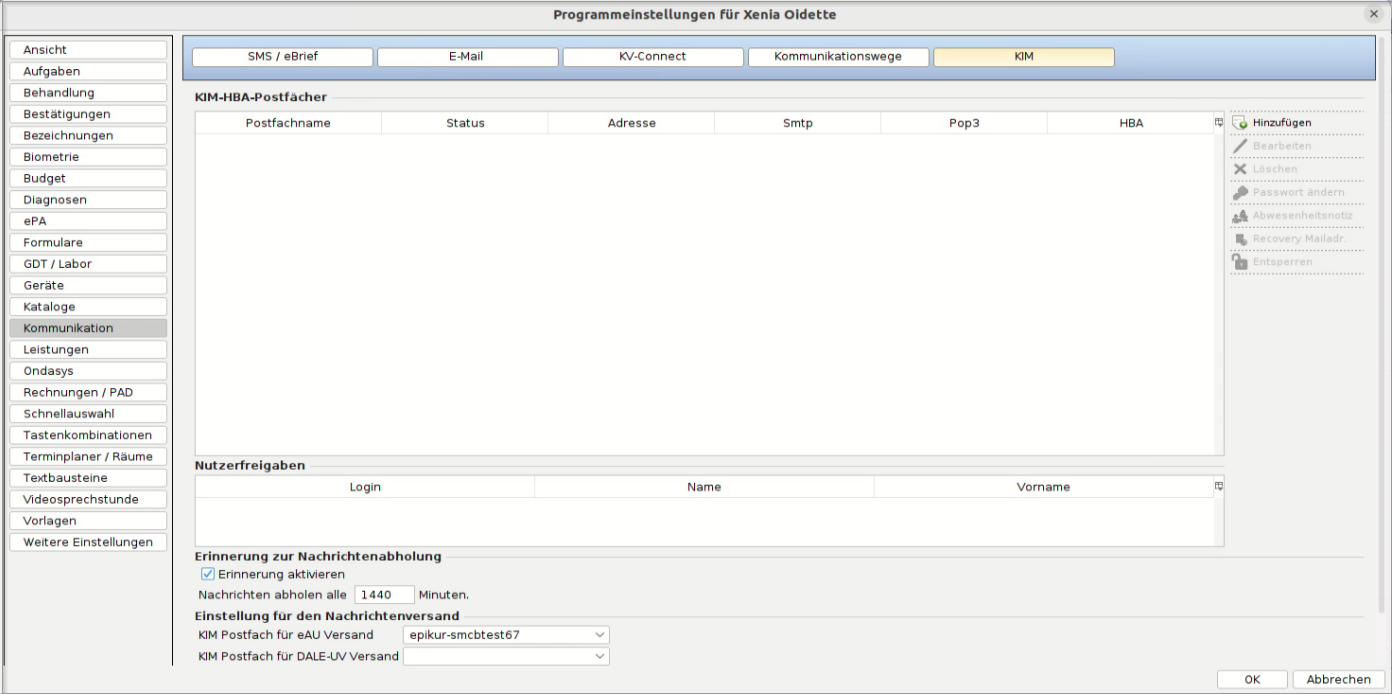Sort Nutzerfreigaben by the Login column
This screenshot has height=694, width=1392.
365,487
